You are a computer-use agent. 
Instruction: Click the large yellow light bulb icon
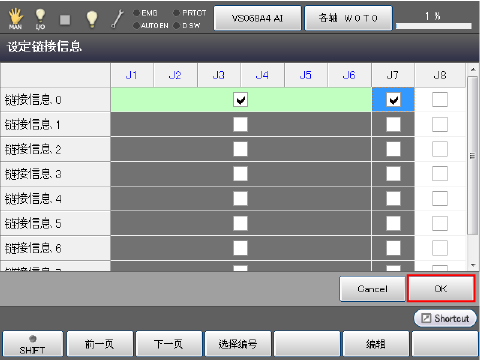[x=92, y=19]
